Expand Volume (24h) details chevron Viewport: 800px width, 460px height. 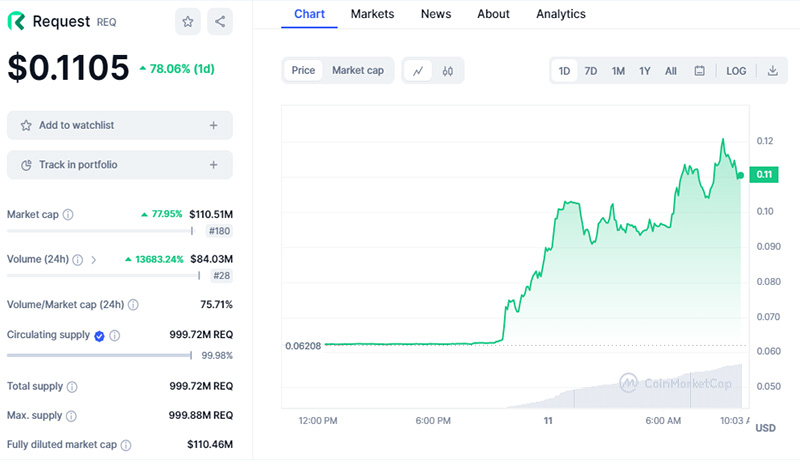[93, 260]
